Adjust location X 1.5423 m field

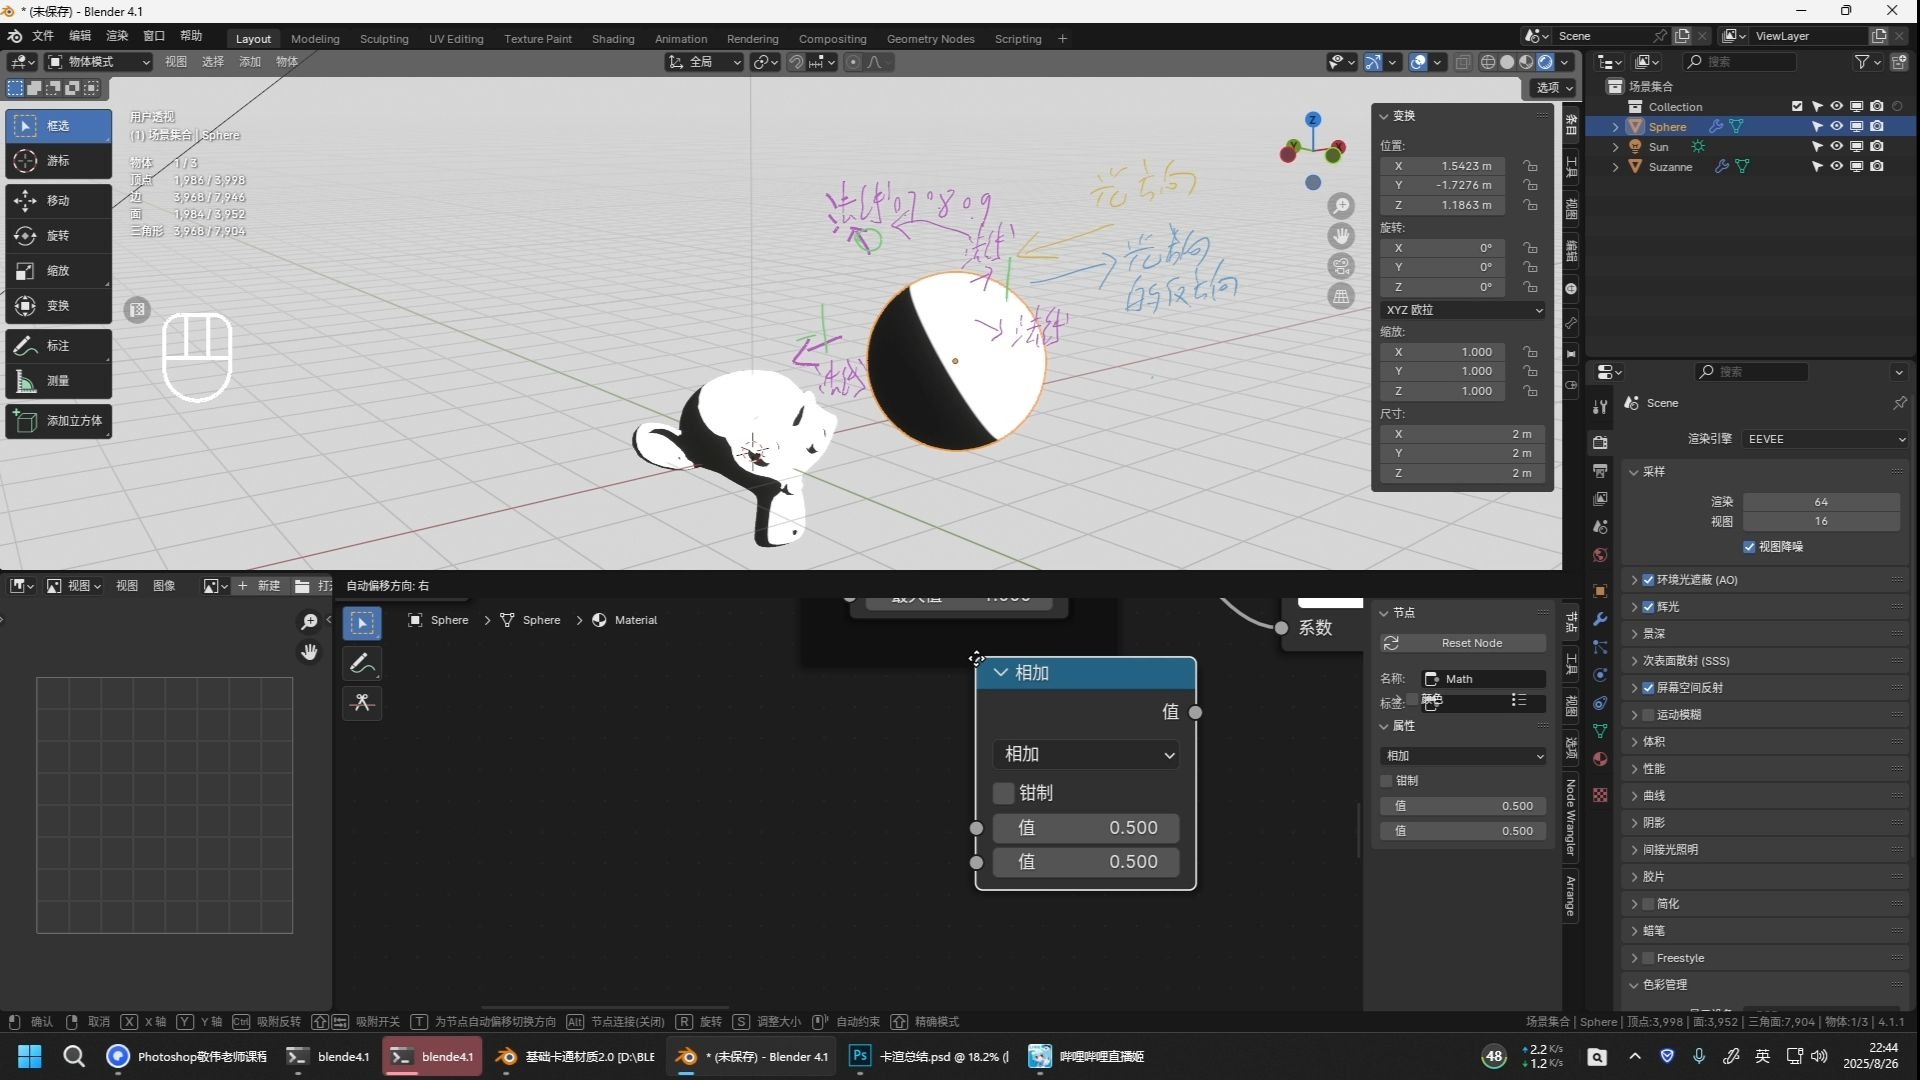1443,166
